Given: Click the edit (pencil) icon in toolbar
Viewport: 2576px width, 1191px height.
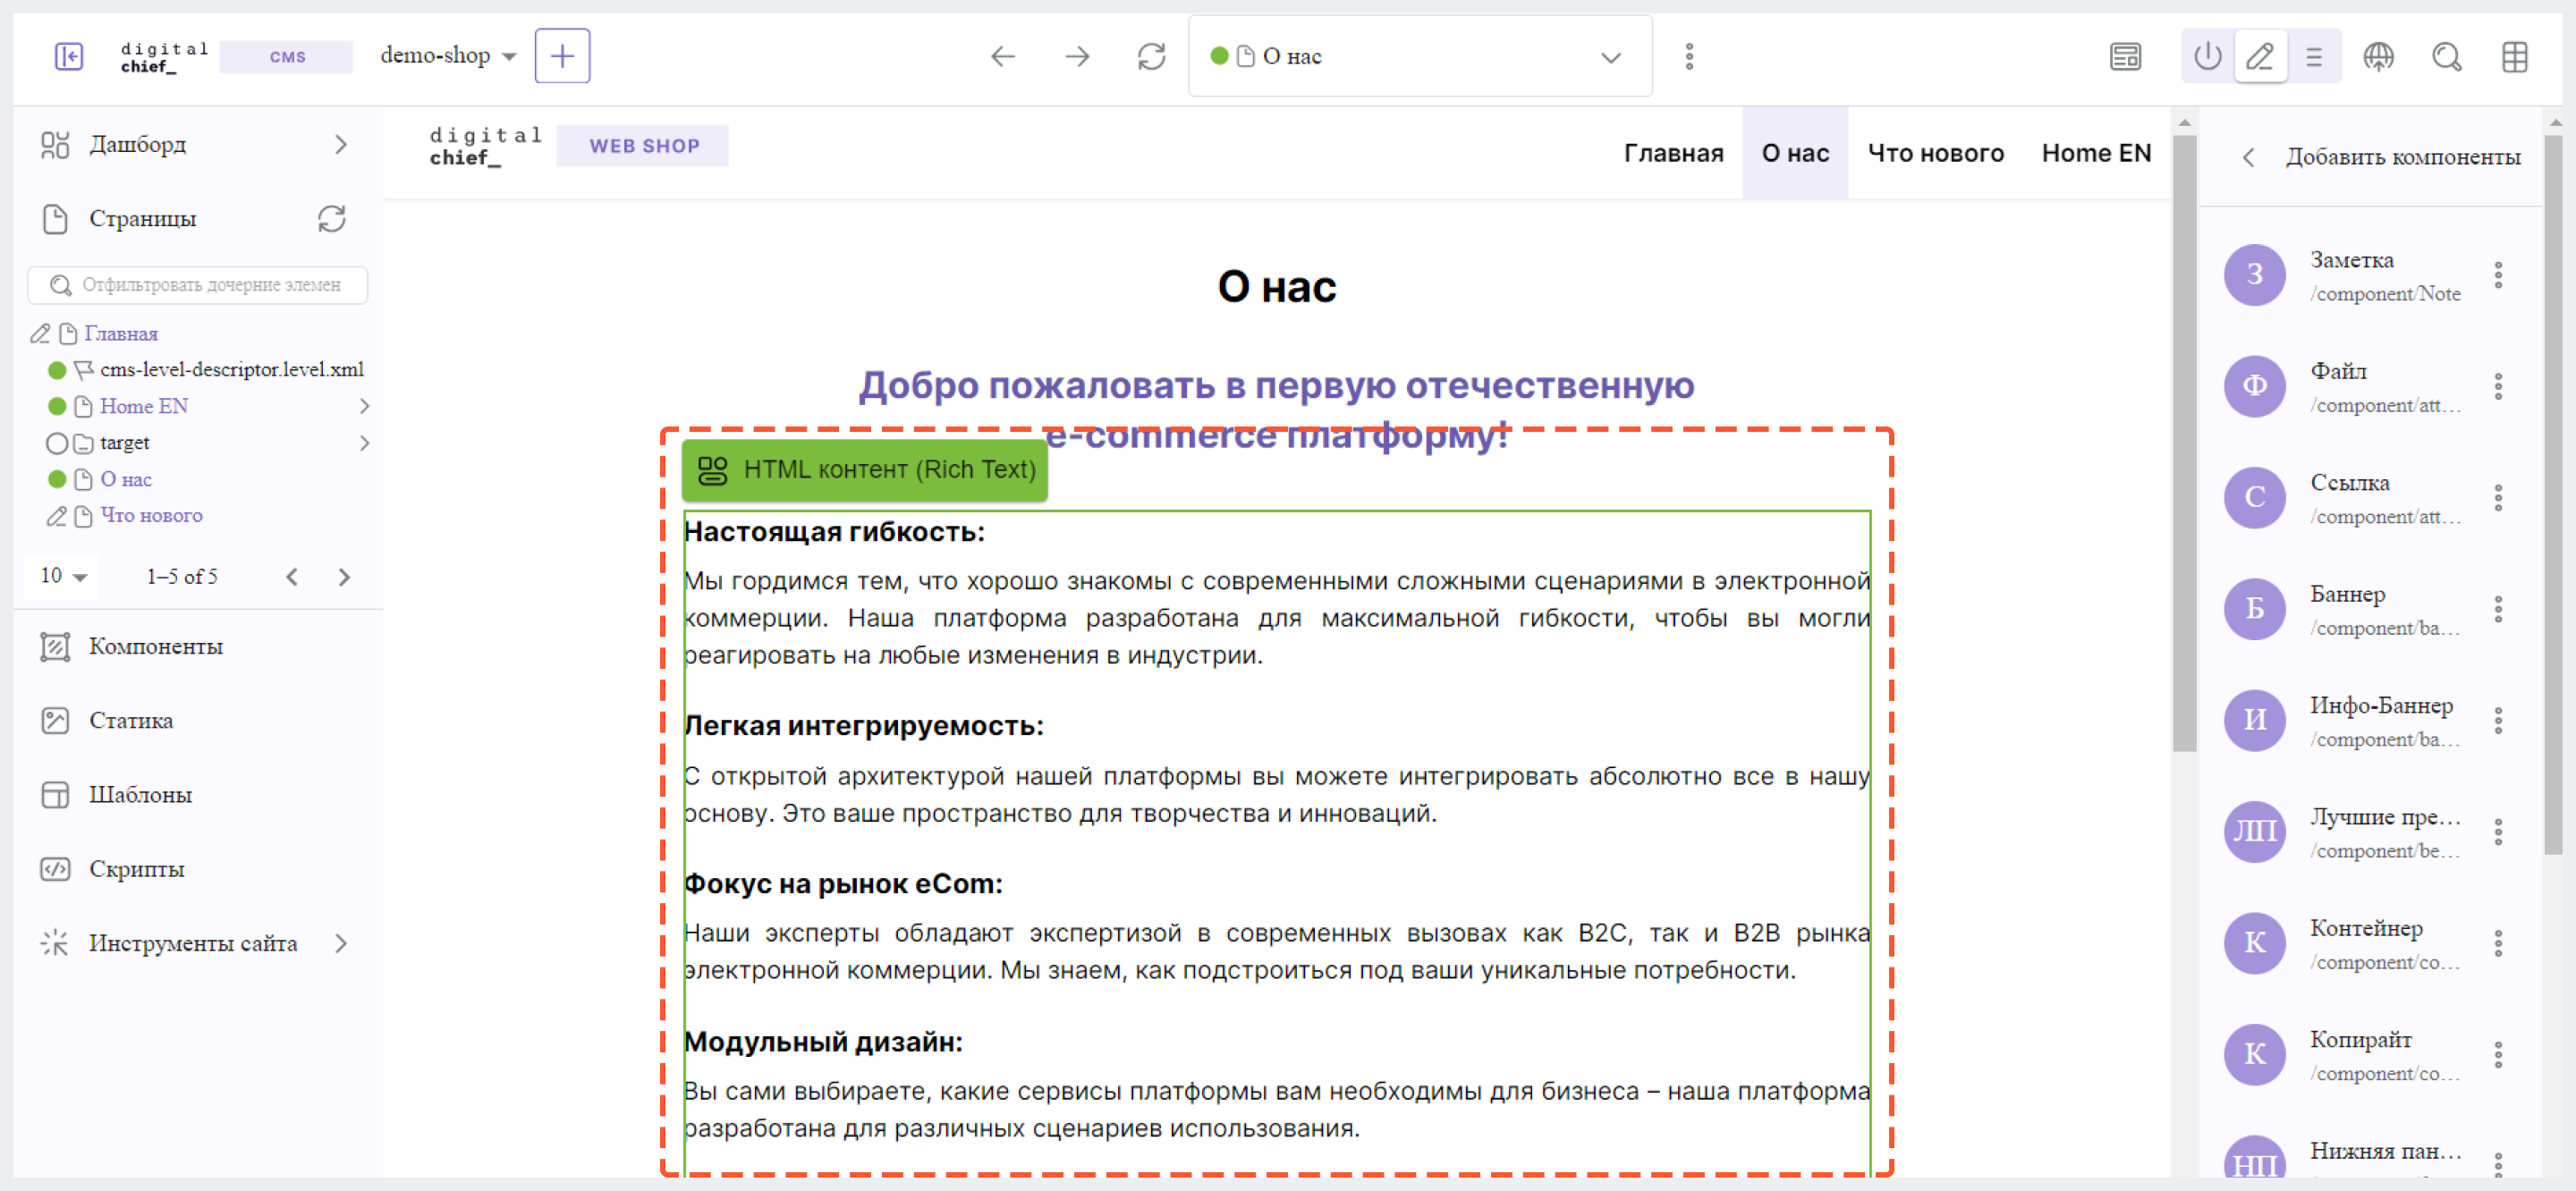Looking at the screenshot, I should point(2259,57).
